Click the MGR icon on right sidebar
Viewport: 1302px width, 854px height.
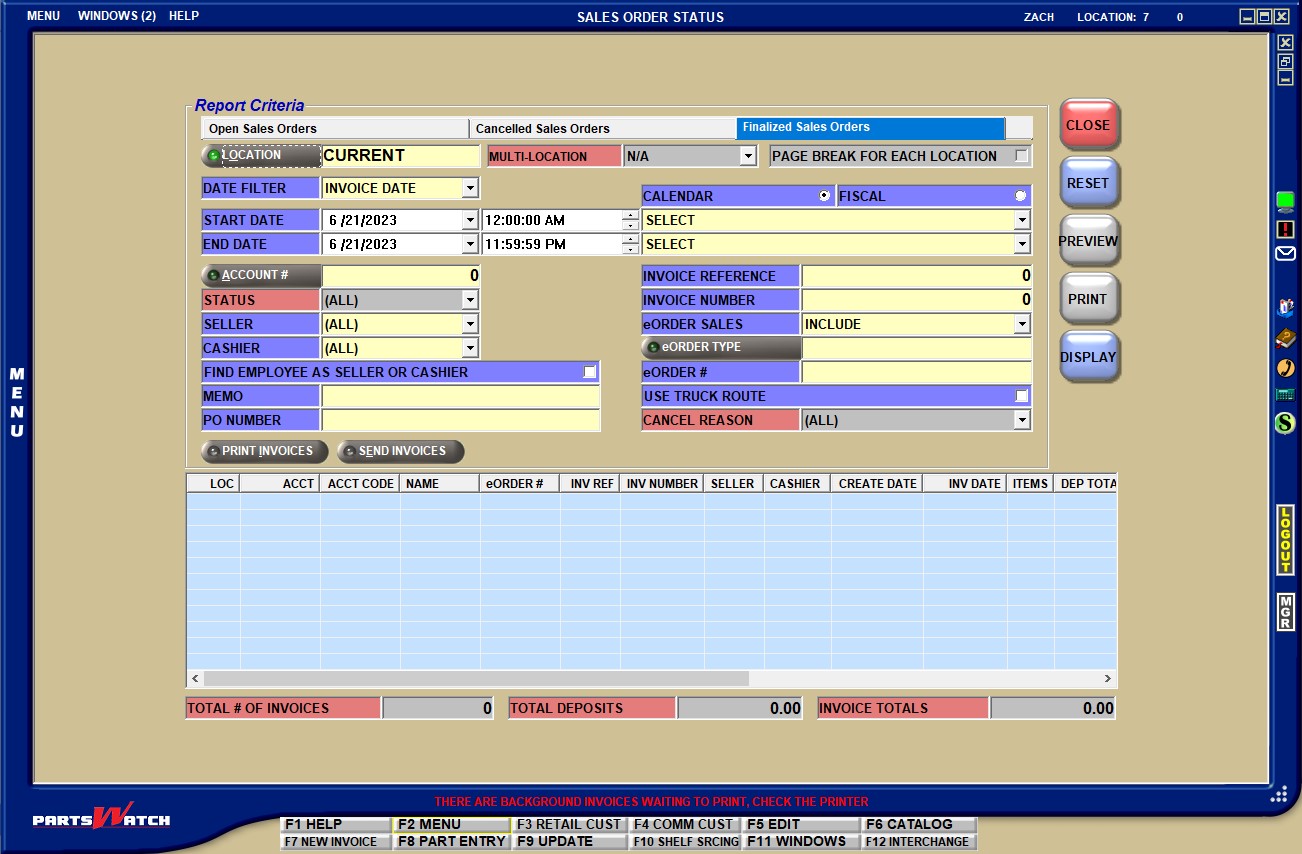[x=1285, y=611]
